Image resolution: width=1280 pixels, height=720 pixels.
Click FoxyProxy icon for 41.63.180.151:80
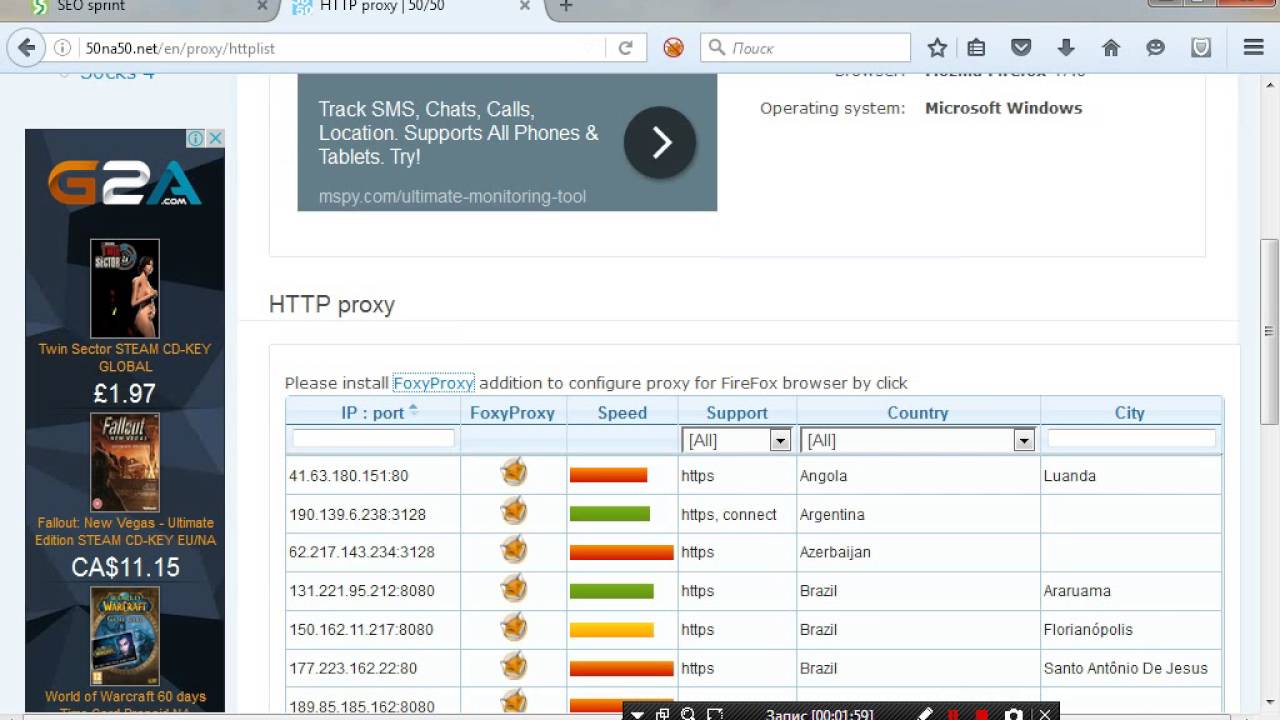click(x=514, y=472)
